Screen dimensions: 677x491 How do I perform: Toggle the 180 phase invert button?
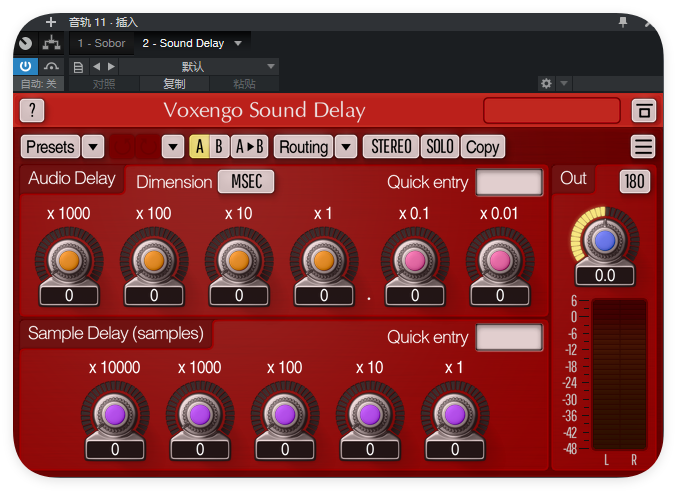tap(635, 181)
